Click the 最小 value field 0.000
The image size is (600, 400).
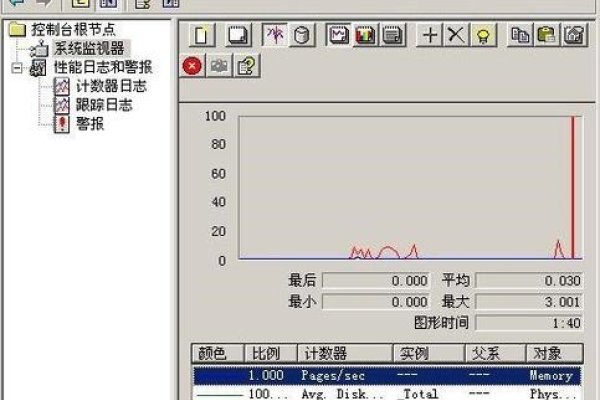point(376,302)
